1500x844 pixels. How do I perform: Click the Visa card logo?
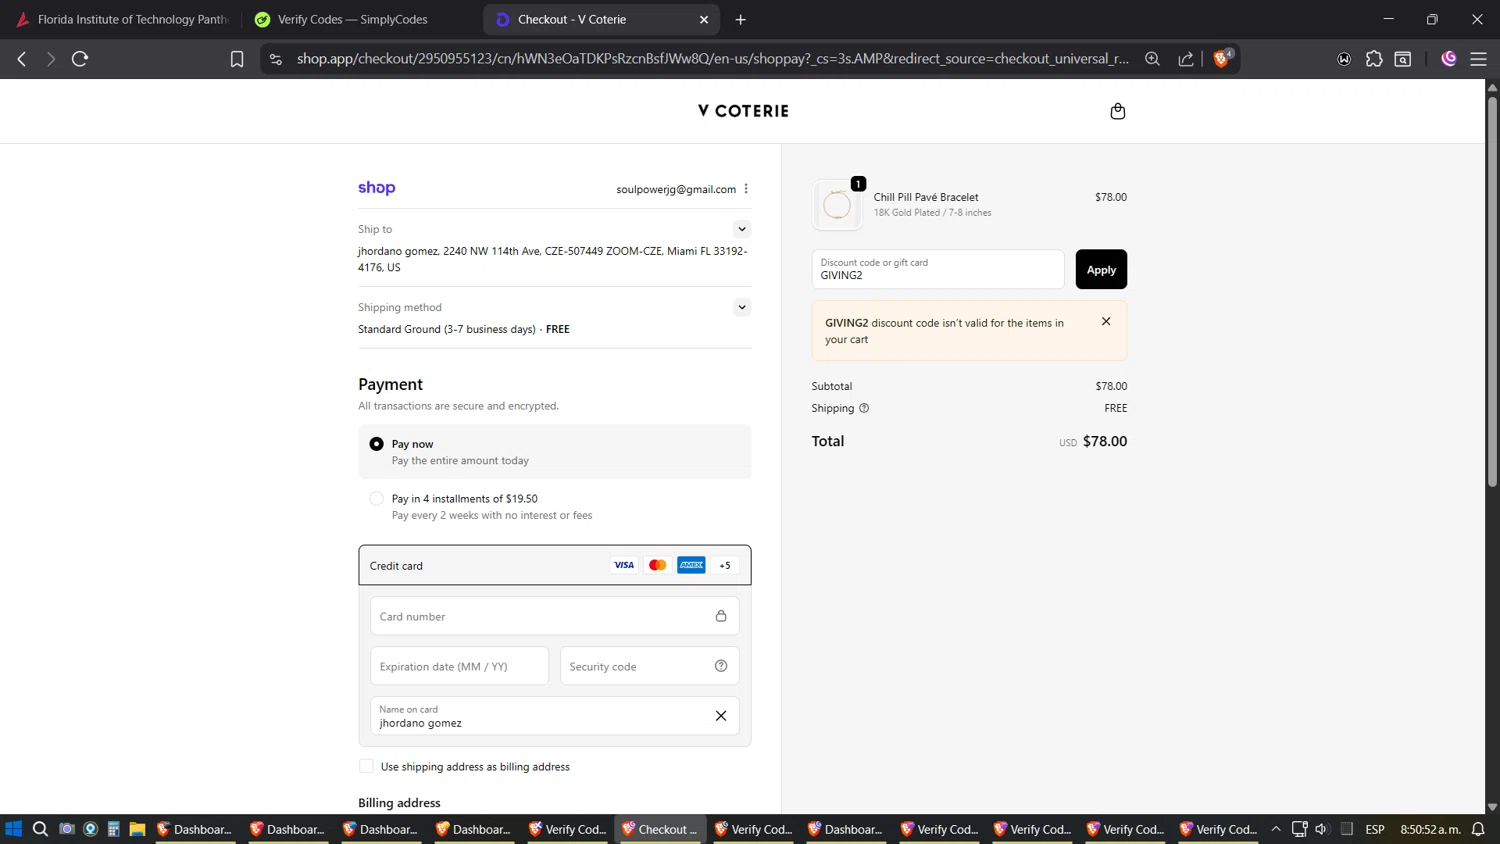point(624,565)
